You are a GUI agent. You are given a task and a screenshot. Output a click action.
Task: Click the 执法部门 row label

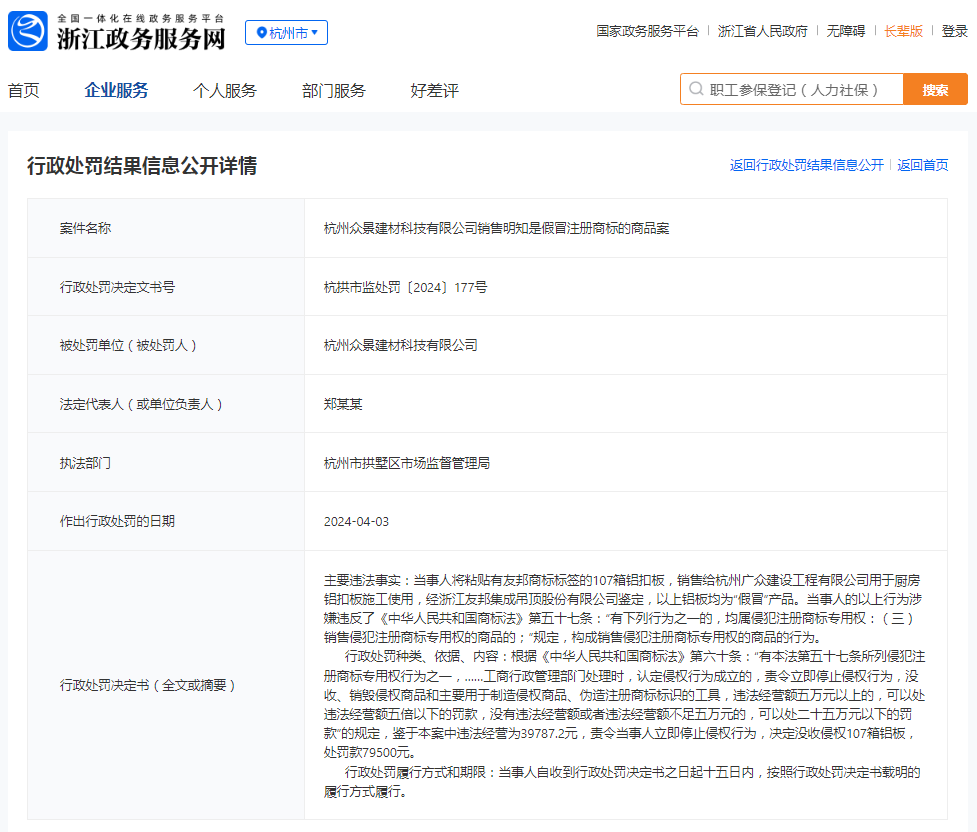(85, 463)
